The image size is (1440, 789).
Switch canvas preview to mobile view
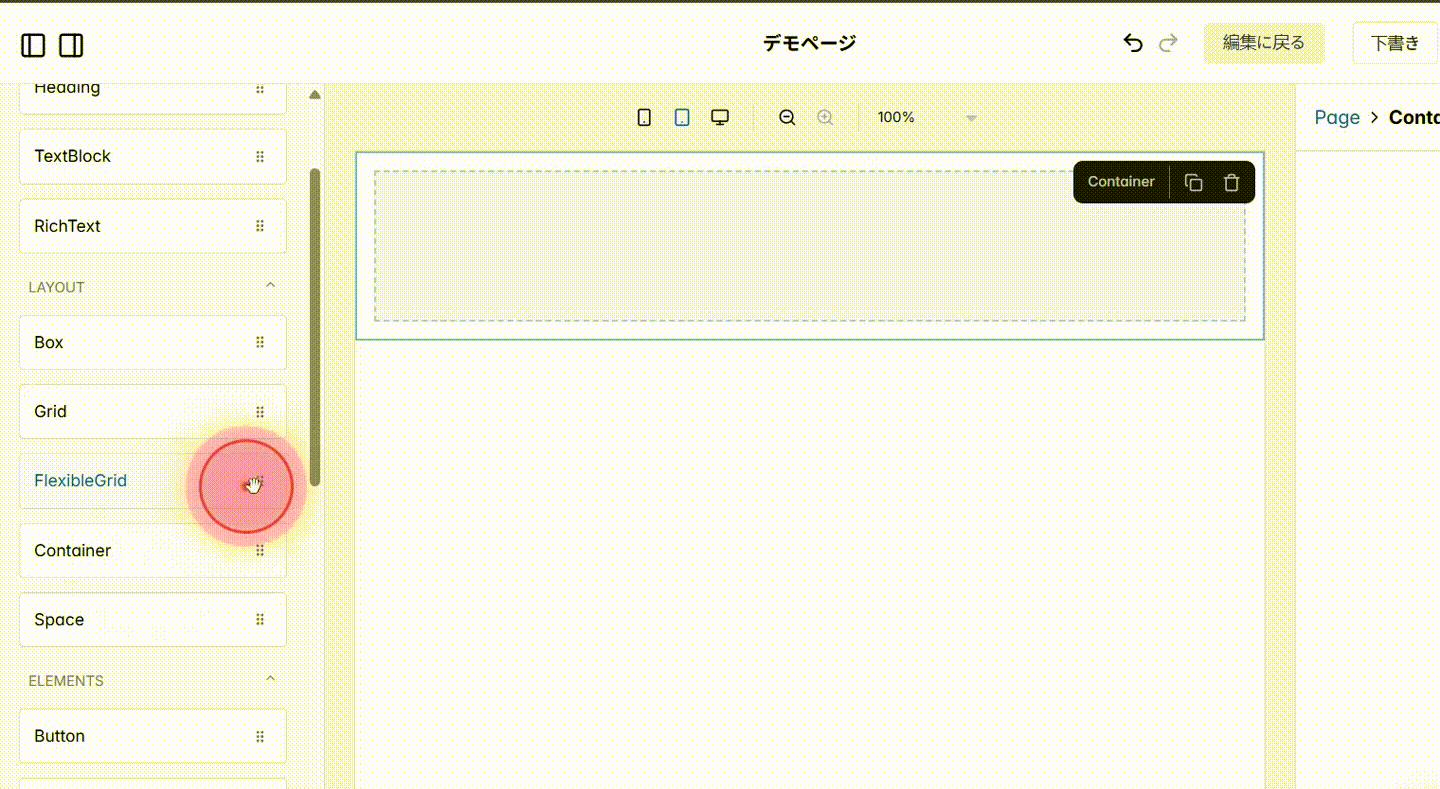point(643,116)
